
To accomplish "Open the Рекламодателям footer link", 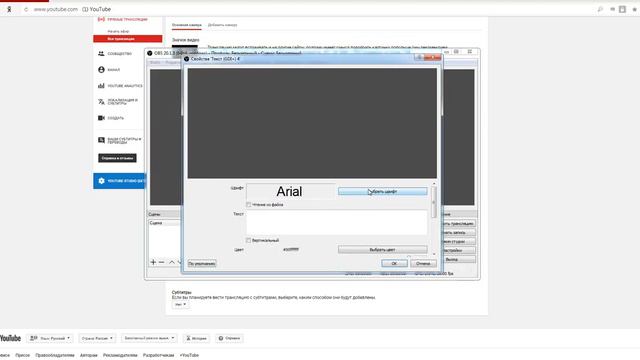I will click(x=120, y=355).
